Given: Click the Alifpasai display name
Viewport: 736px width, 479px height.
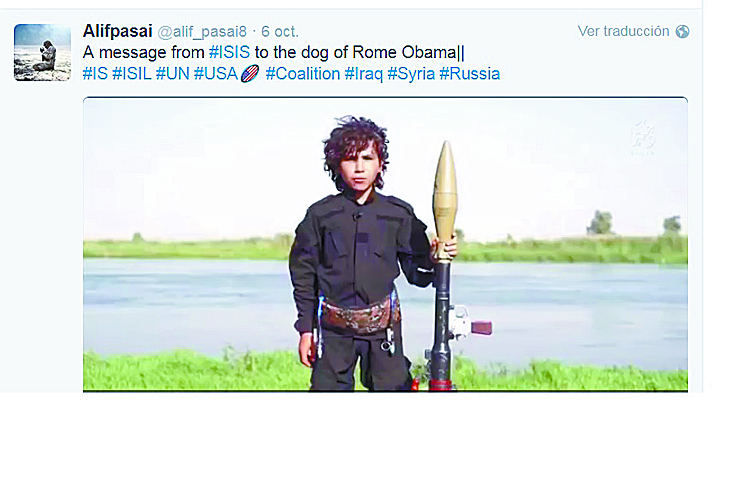Looking at the screenshot, I should (117, 31).
